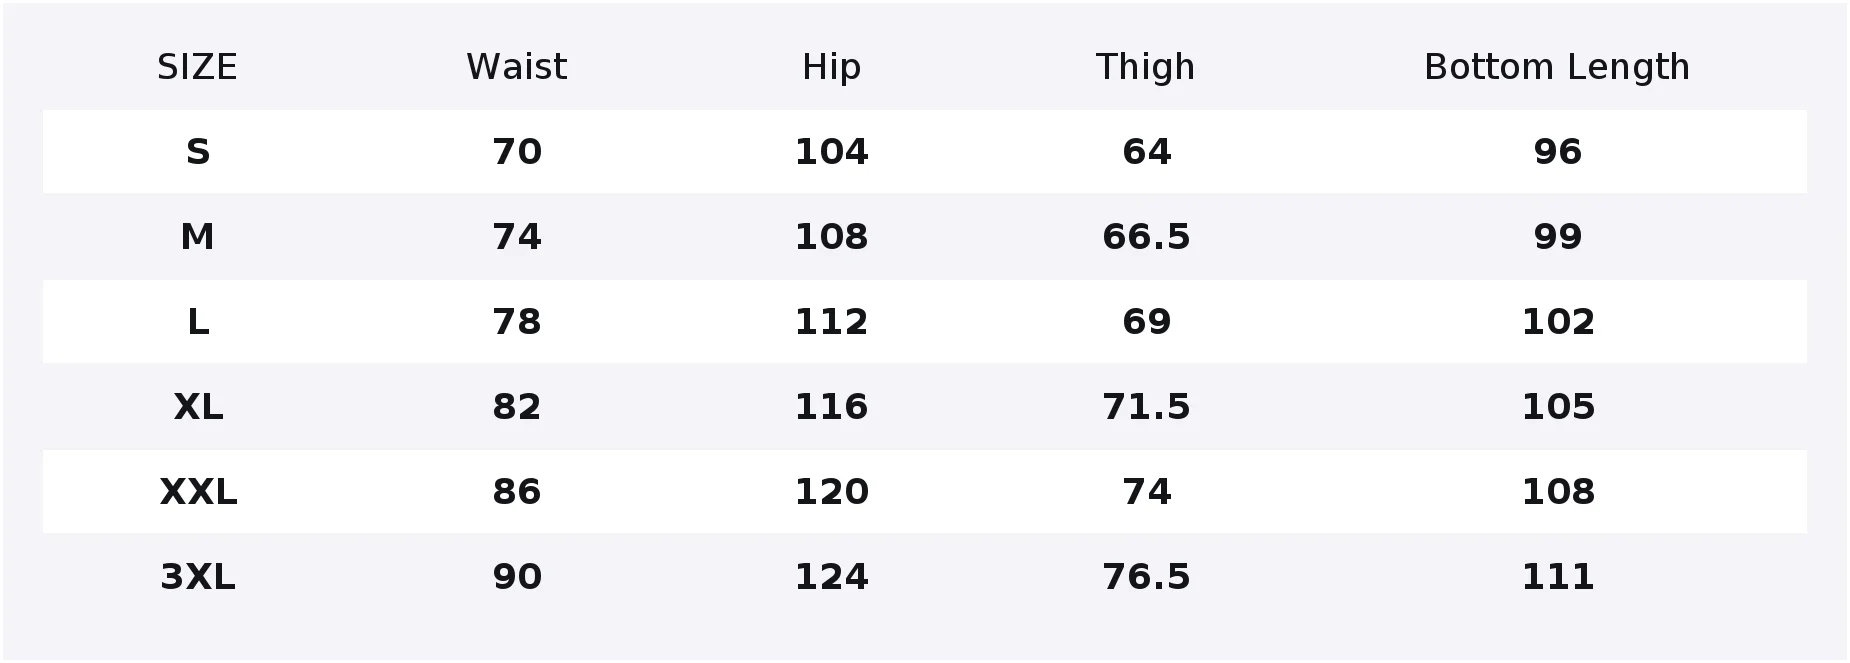The image size is (1850, 663).
Task: Select the M size row label
Action: [x=197, y=237]
